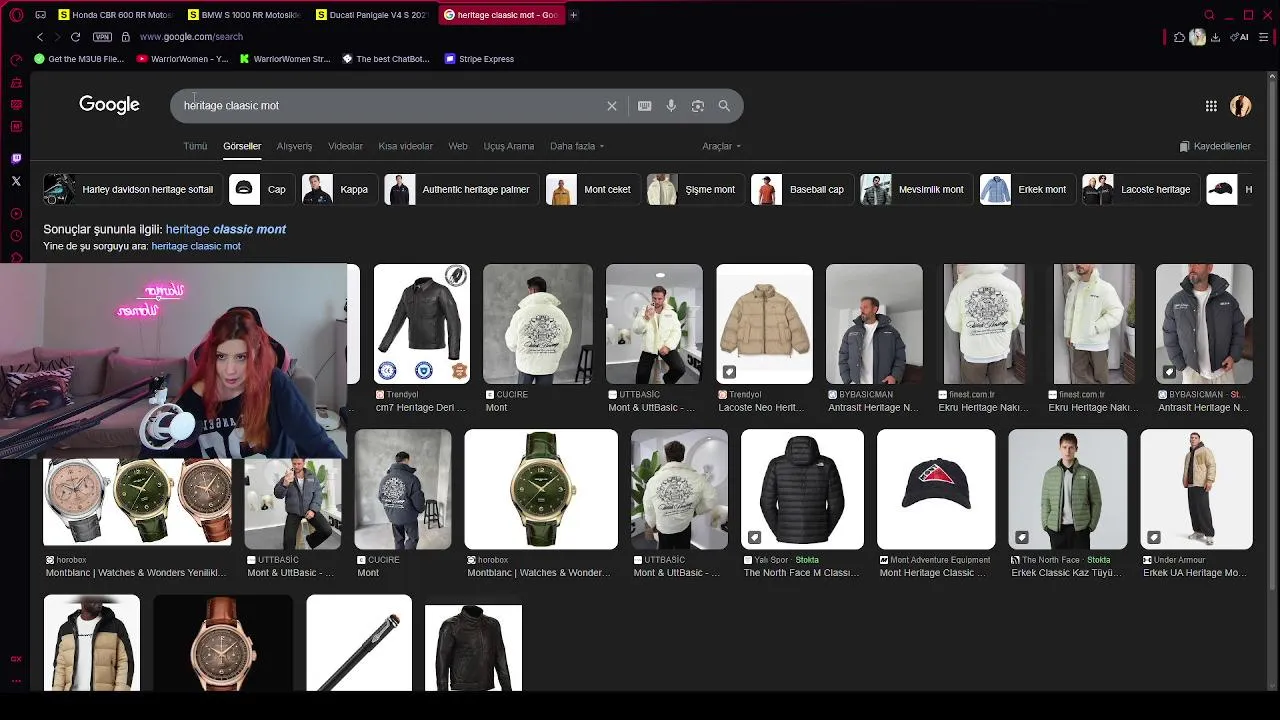
Task: Open the browser downloads panel
Action: (1215, 37)
